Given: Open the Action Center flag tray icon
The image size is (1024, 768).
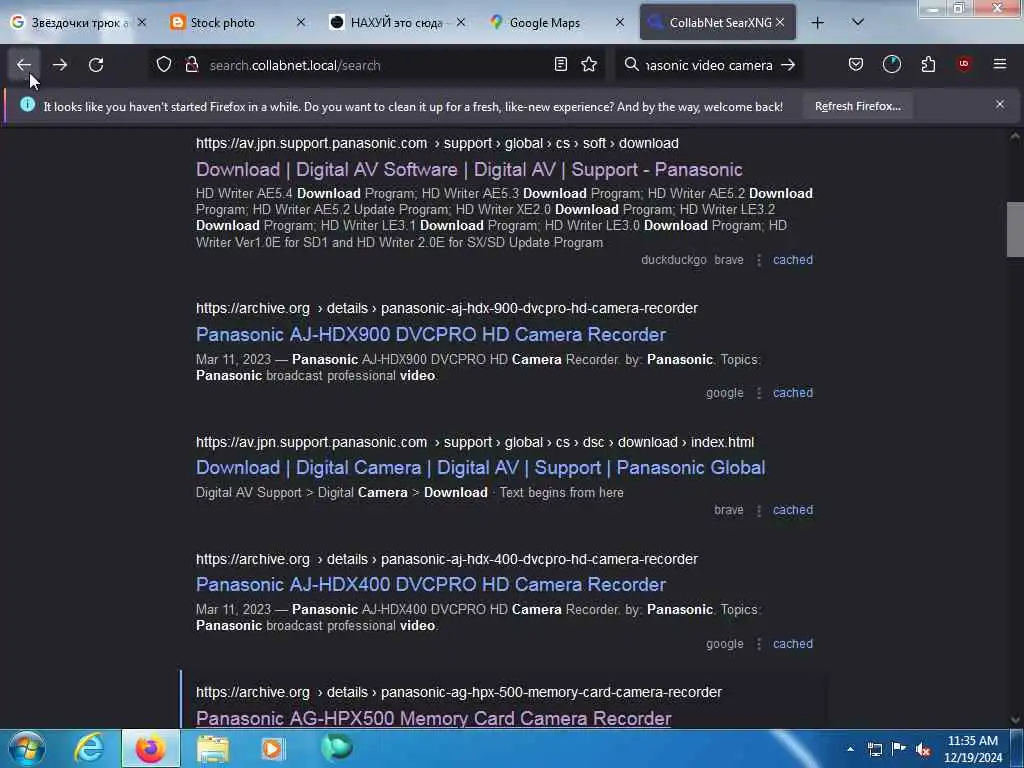Looking at the screenshot, I should coord(899,749).
